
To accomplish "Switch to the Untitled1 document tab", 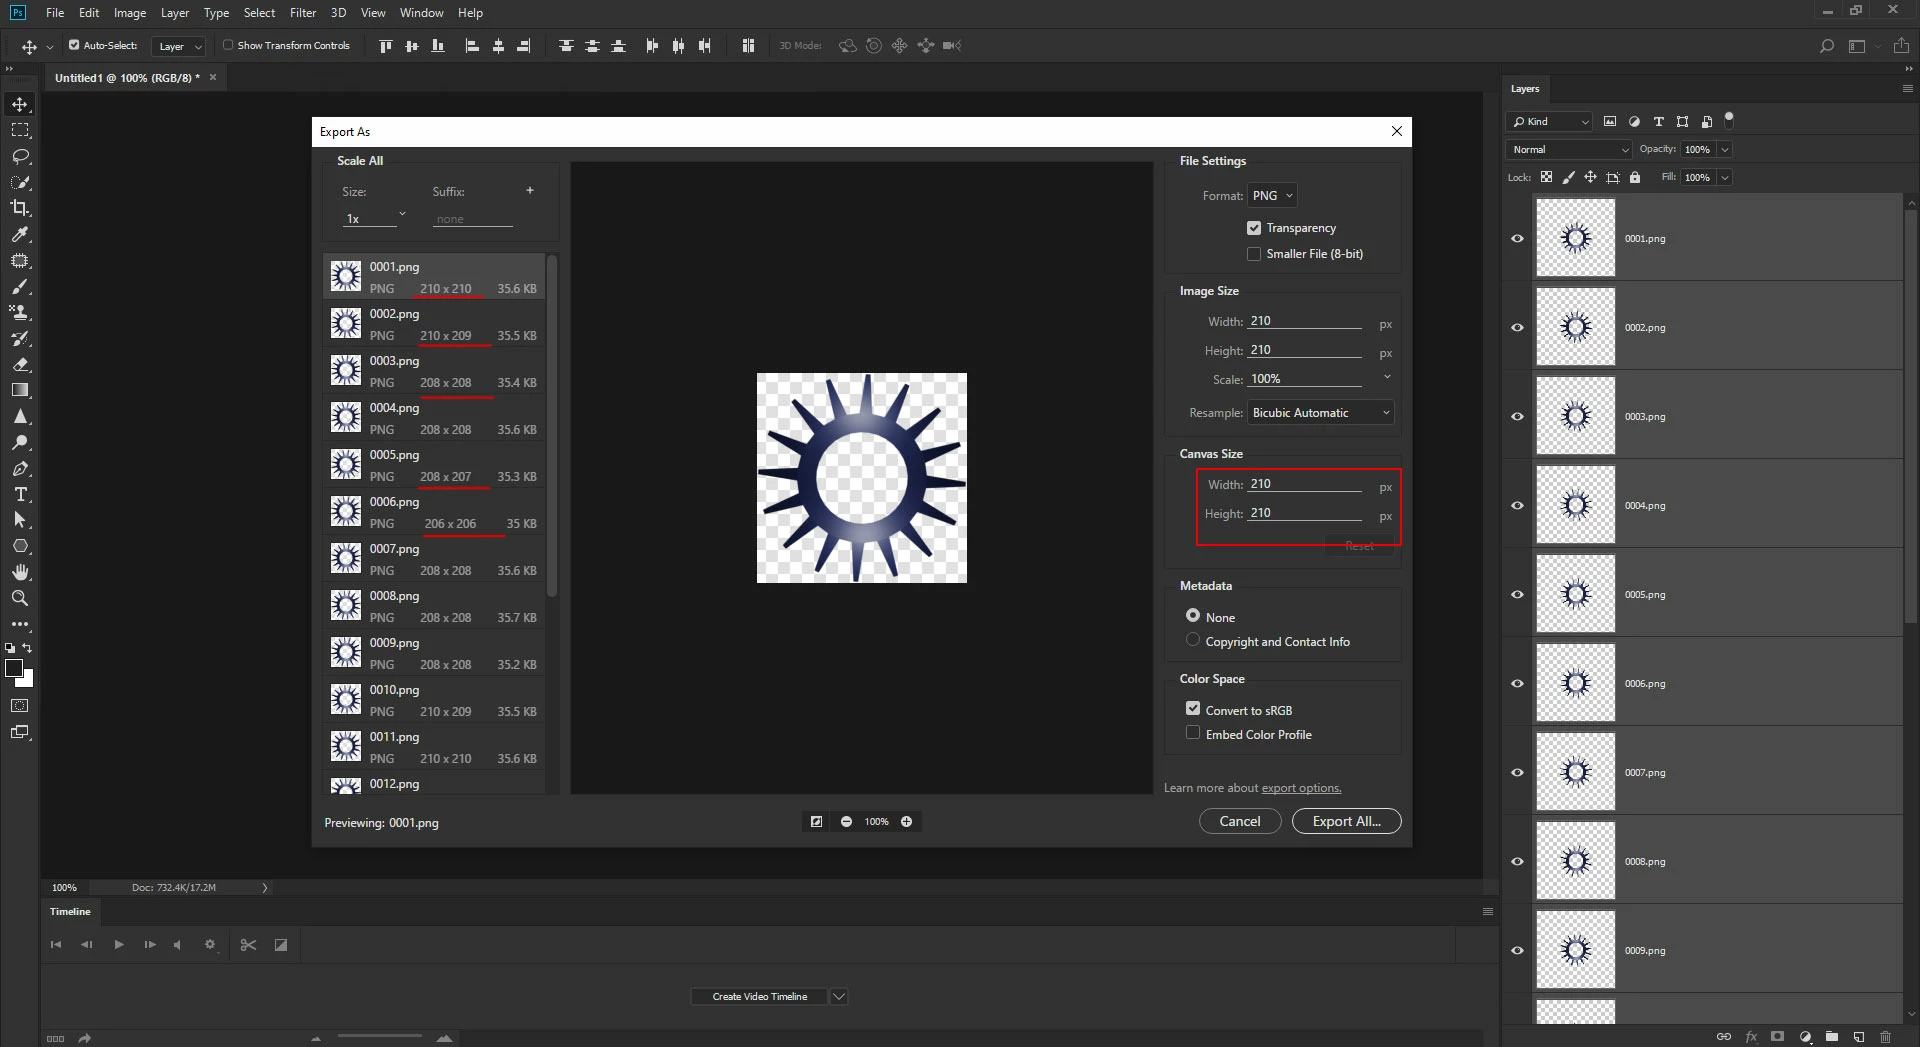I will point(127,77).
